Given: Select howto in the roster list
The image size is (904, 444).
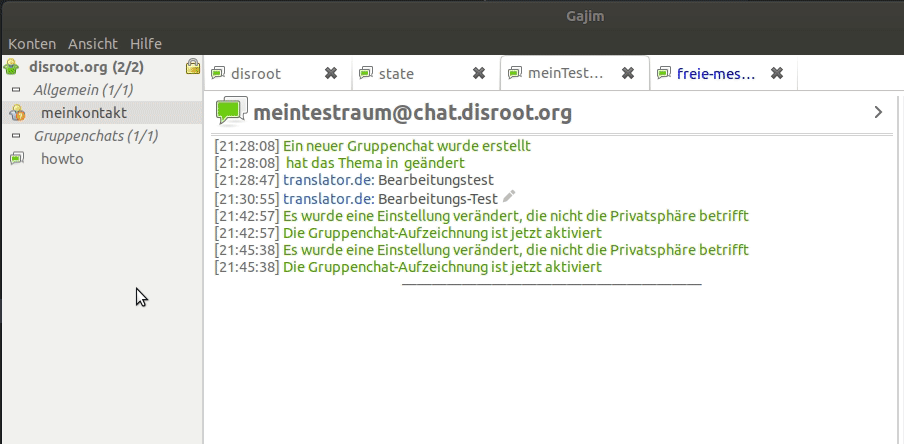Looking at the screenshot, I should click(62, 159).
